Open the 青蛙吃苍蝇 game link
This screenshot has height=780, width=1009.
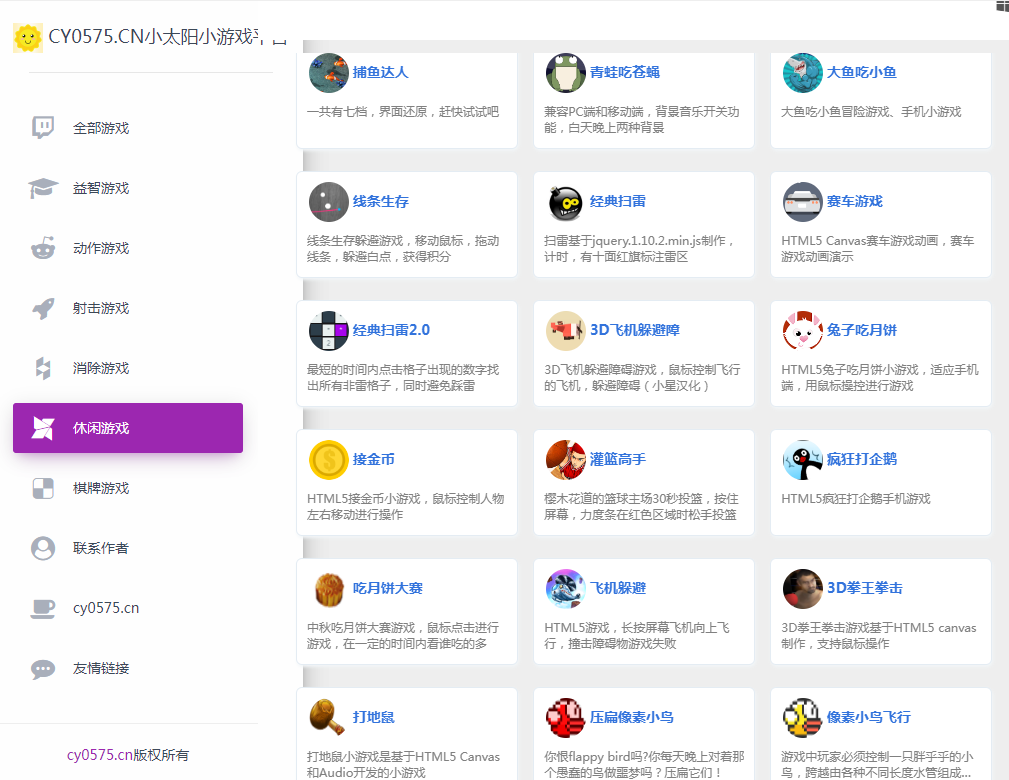625,72
